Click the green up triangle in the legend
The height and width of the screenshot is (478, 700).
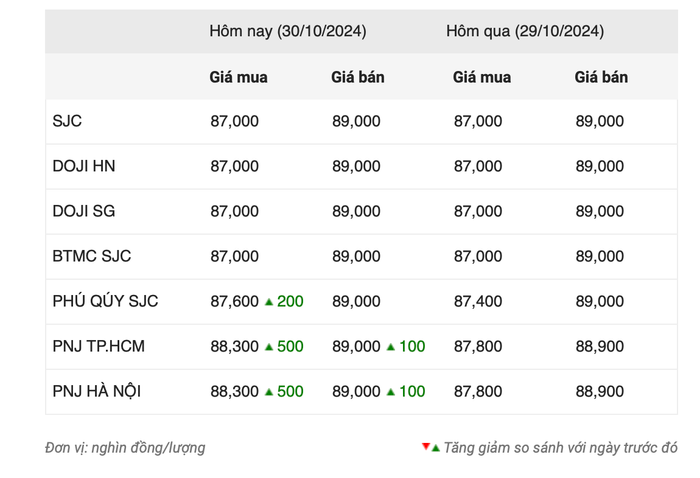click(436, 448)
